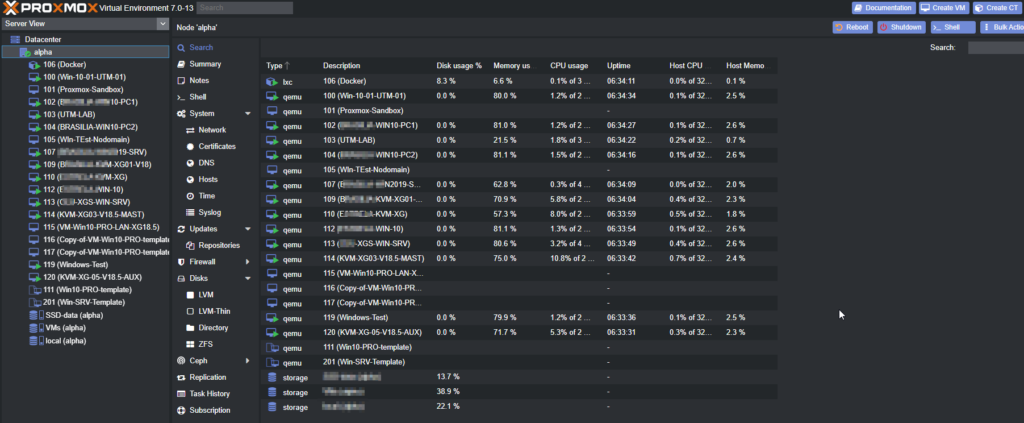Select 105 (Win-TEst-Nodomain) in the tree
The height and width of the screenshot is (423, 1024).
pyautogui.click(x=86, y=140)
